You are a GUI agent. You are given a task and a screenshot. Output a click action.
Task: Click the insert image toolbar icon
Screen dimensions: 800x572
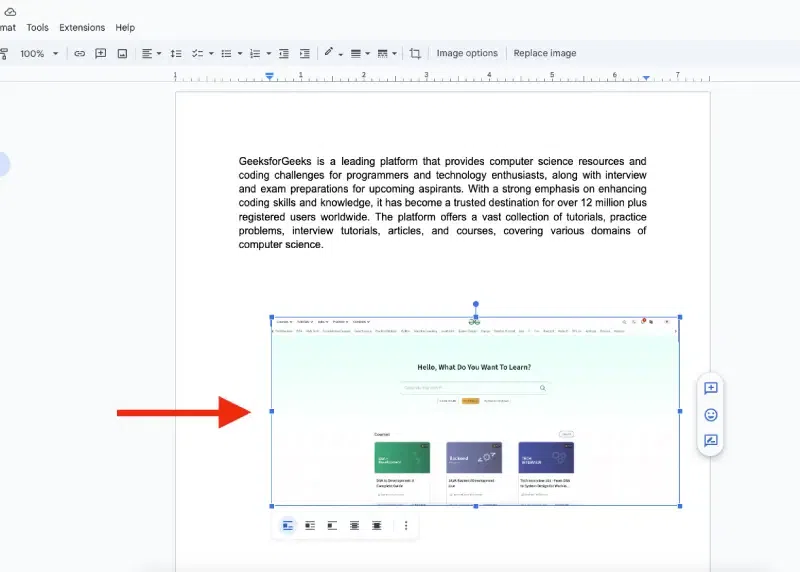122,54
